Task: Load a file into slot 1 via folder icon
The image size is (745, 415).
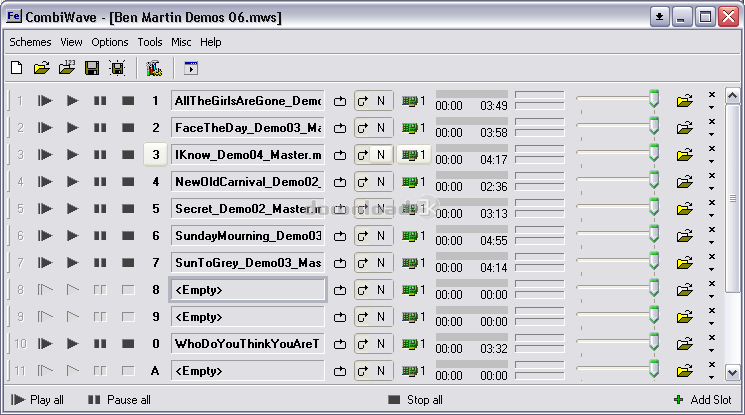Action: 685,101
